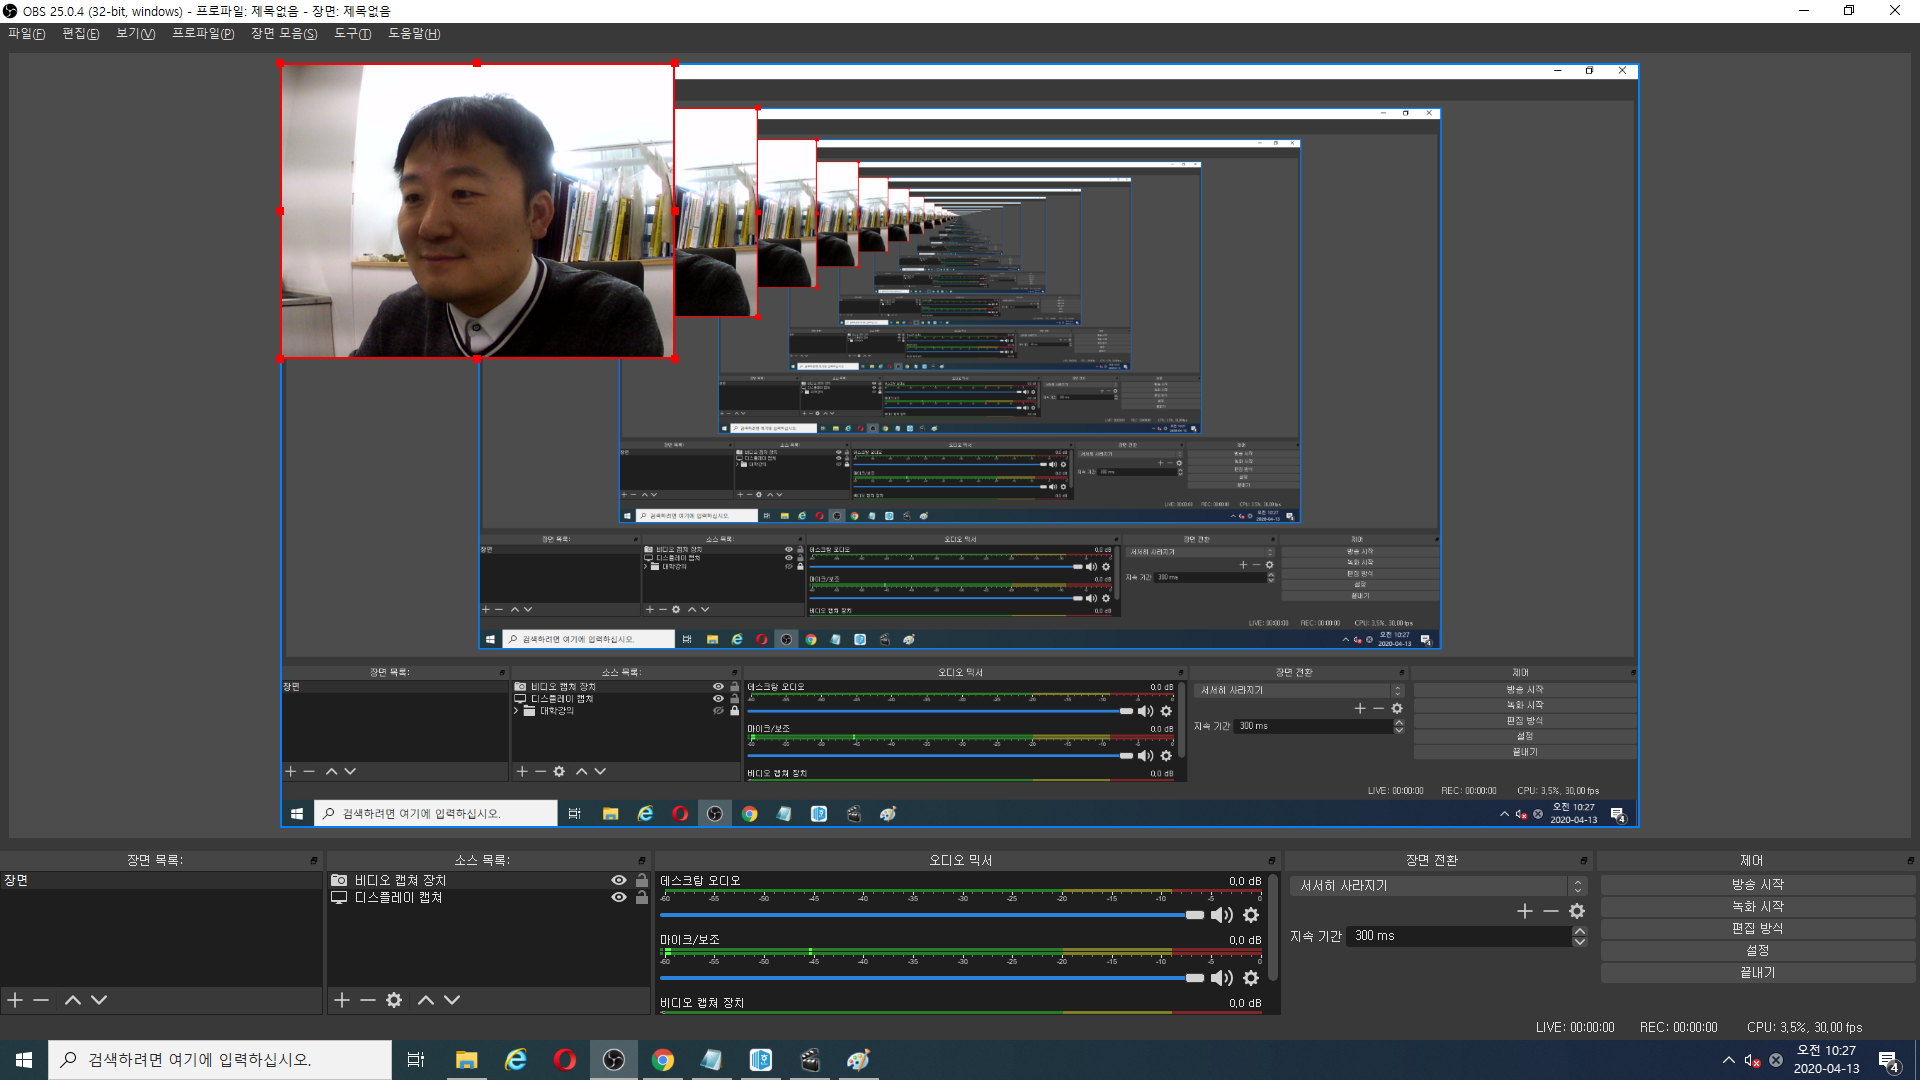The image size is (1920, 1080).
Task: Toggle visibility of 디스플레이 캡쳐 source
Action: point(619,897)
